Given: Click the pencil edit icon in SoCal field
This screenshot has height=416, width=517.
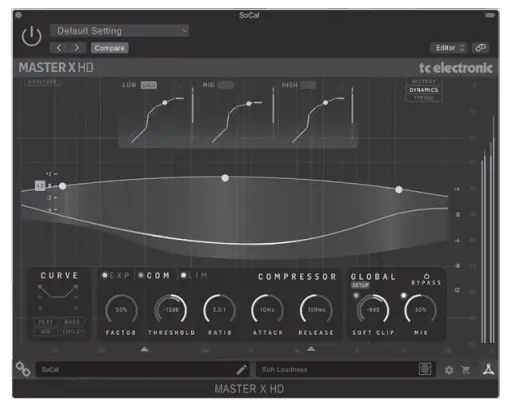Looking at the screenshot, I should click(x=241, y=369).
